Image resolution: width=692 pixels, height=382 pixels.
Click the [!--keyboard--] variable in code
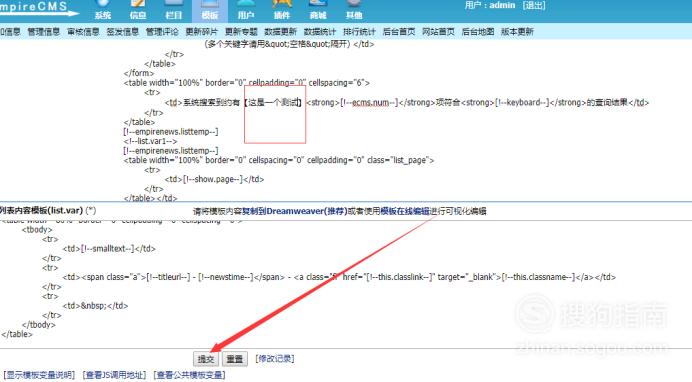[x=523, y=103]
